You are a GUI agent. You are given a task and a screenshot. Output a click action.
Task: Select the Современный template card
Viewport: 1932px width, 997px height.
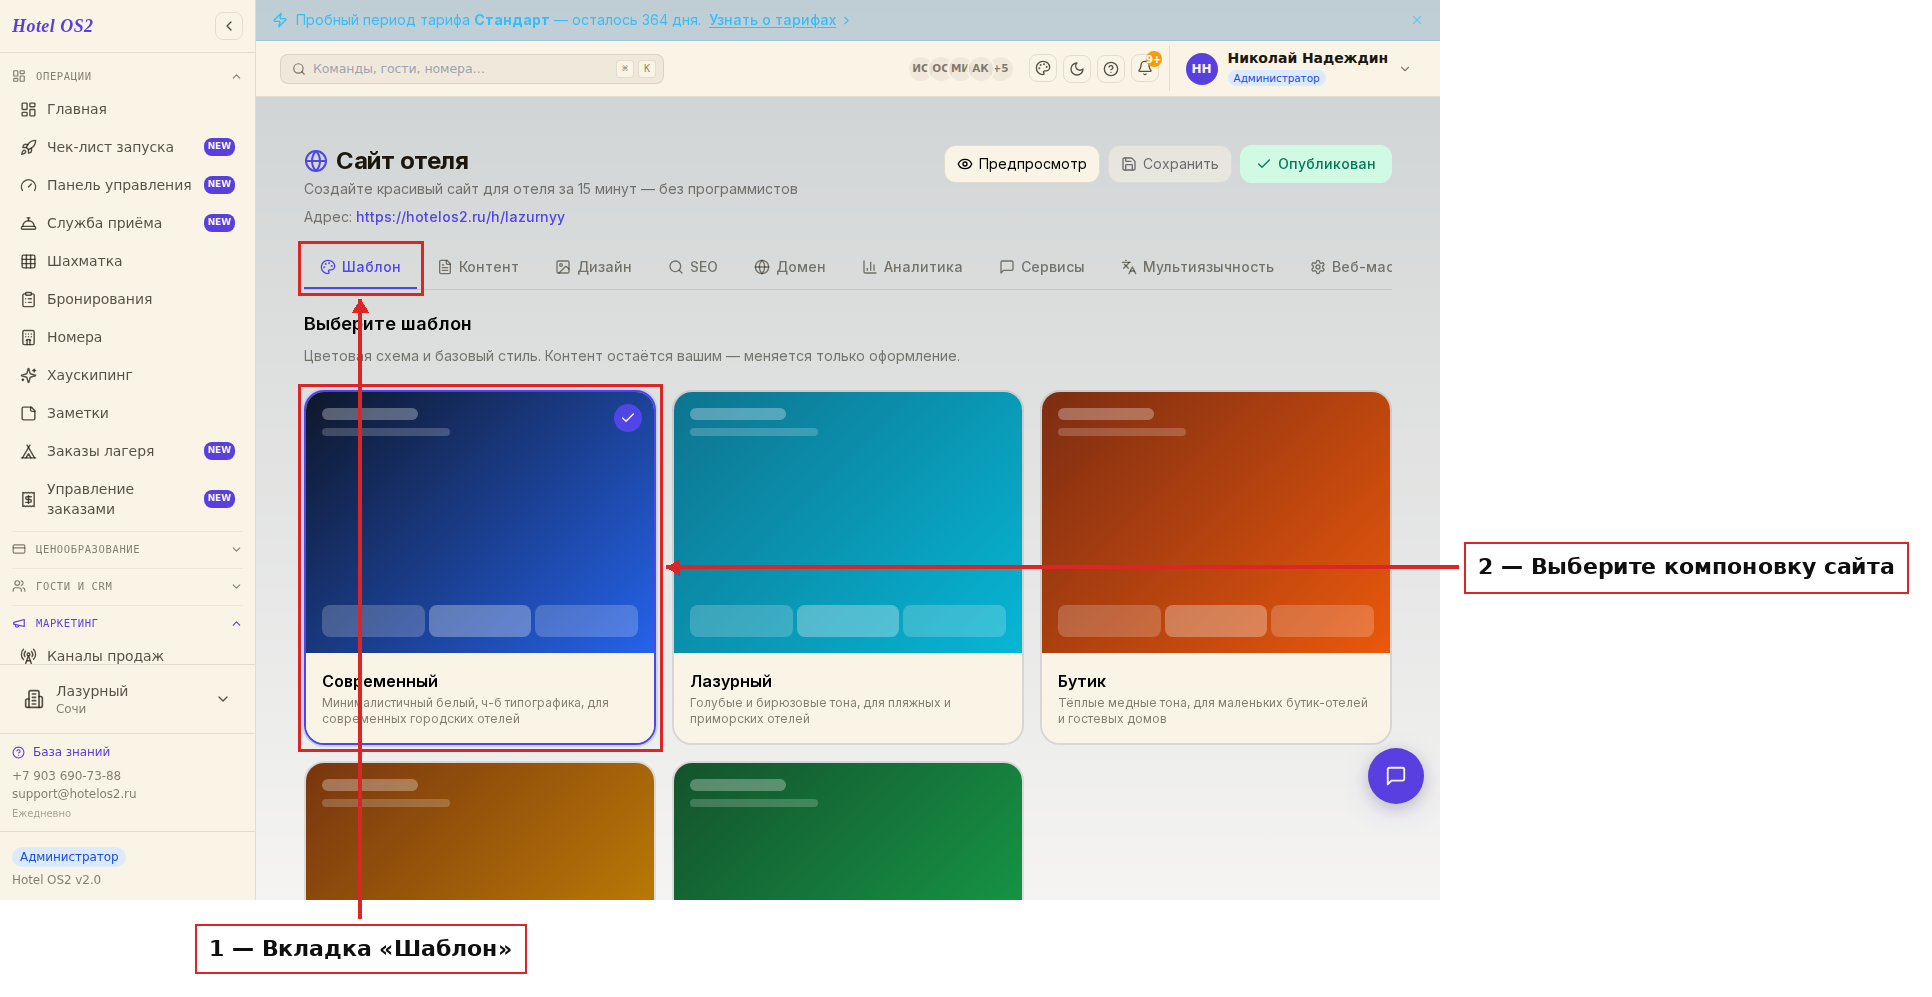(480, 568)
